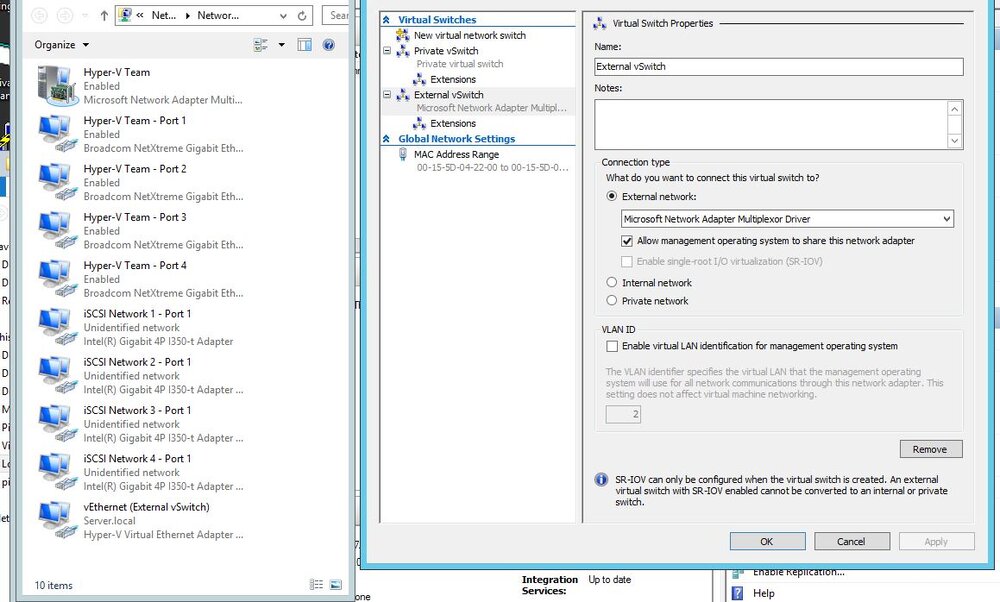Open Extensions under Private vSwitch
The image size is (1000, 602).
(x=453, y=79)
